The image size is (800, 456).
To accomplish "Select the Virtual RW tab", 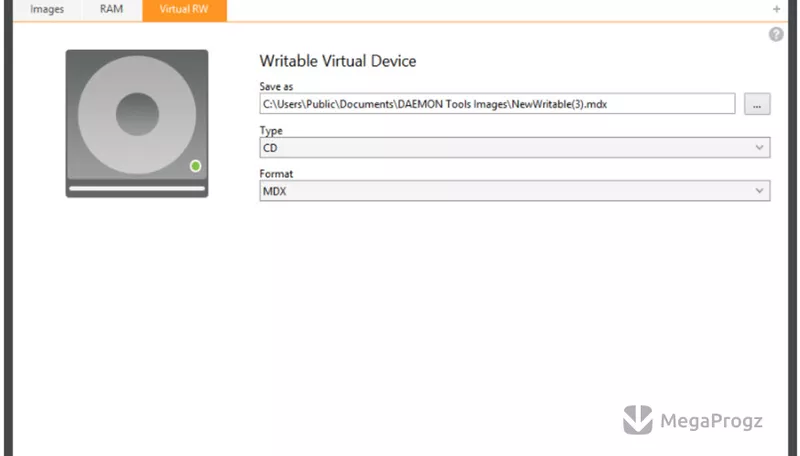I will click(x=184, y=9).
